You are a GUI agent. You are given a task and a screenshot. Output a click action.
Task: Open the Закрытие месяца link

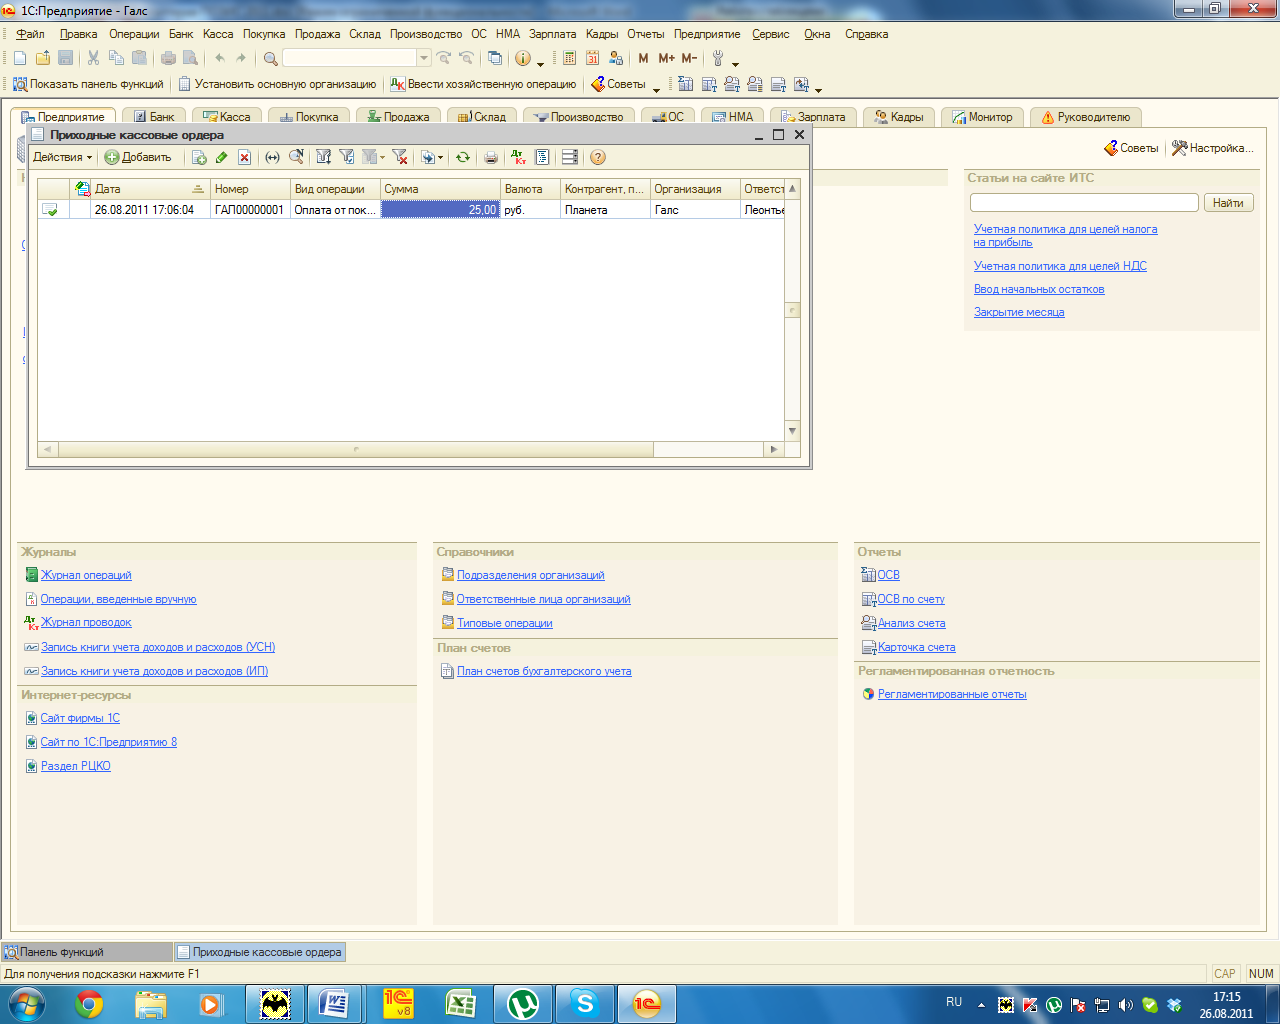pyautogui.click(x=1019, y=312)
